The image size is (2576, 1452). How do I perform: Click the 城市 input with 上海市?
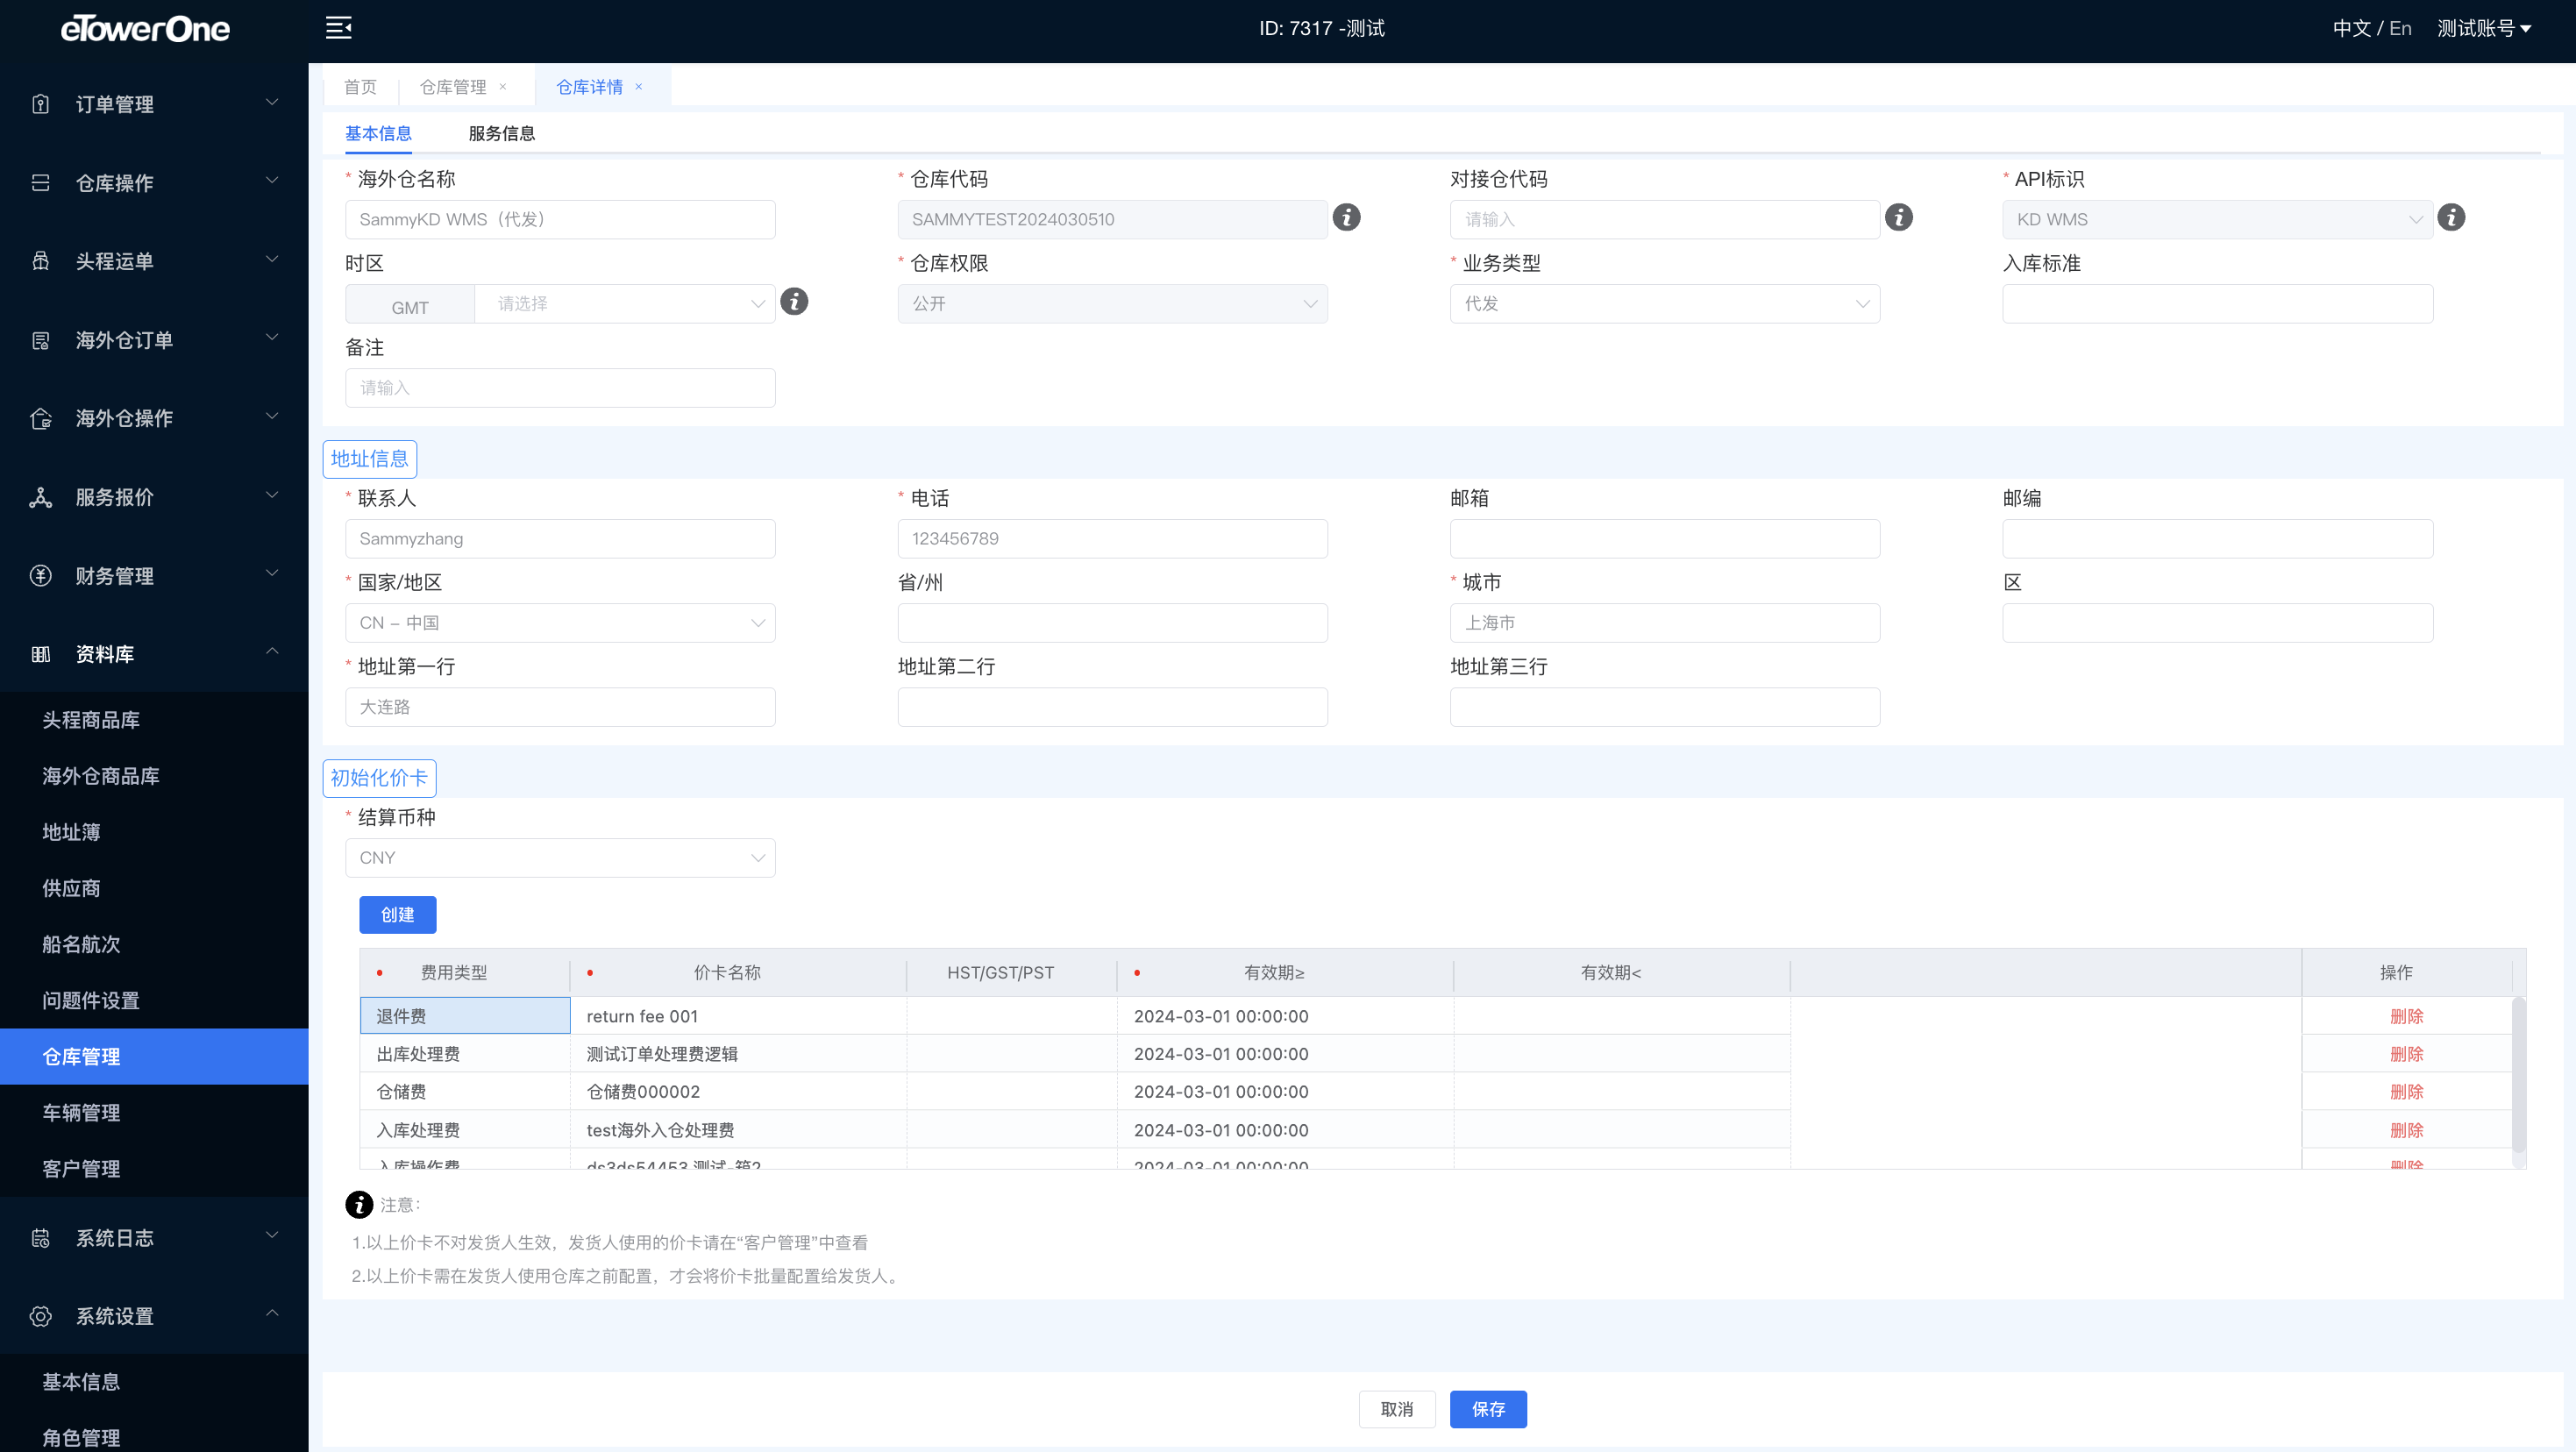[x=1664, y=623]
